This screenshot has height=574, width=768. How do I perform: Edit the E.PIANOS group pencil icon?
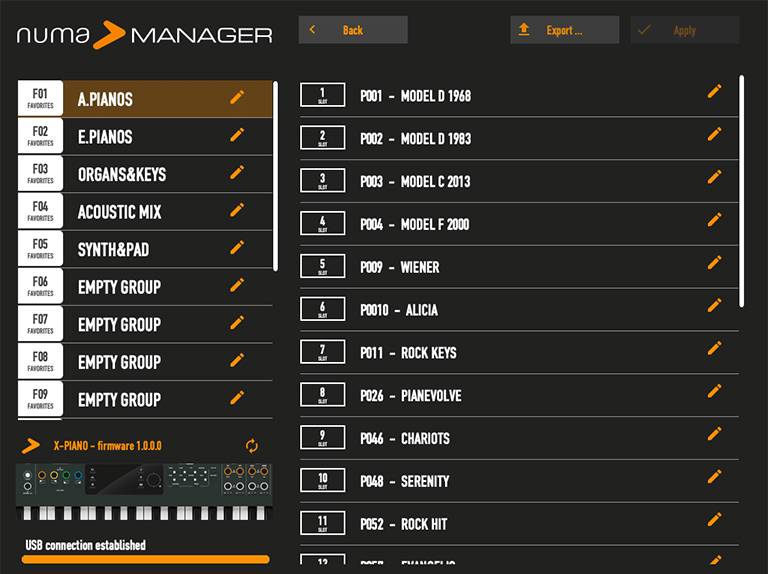237,135
